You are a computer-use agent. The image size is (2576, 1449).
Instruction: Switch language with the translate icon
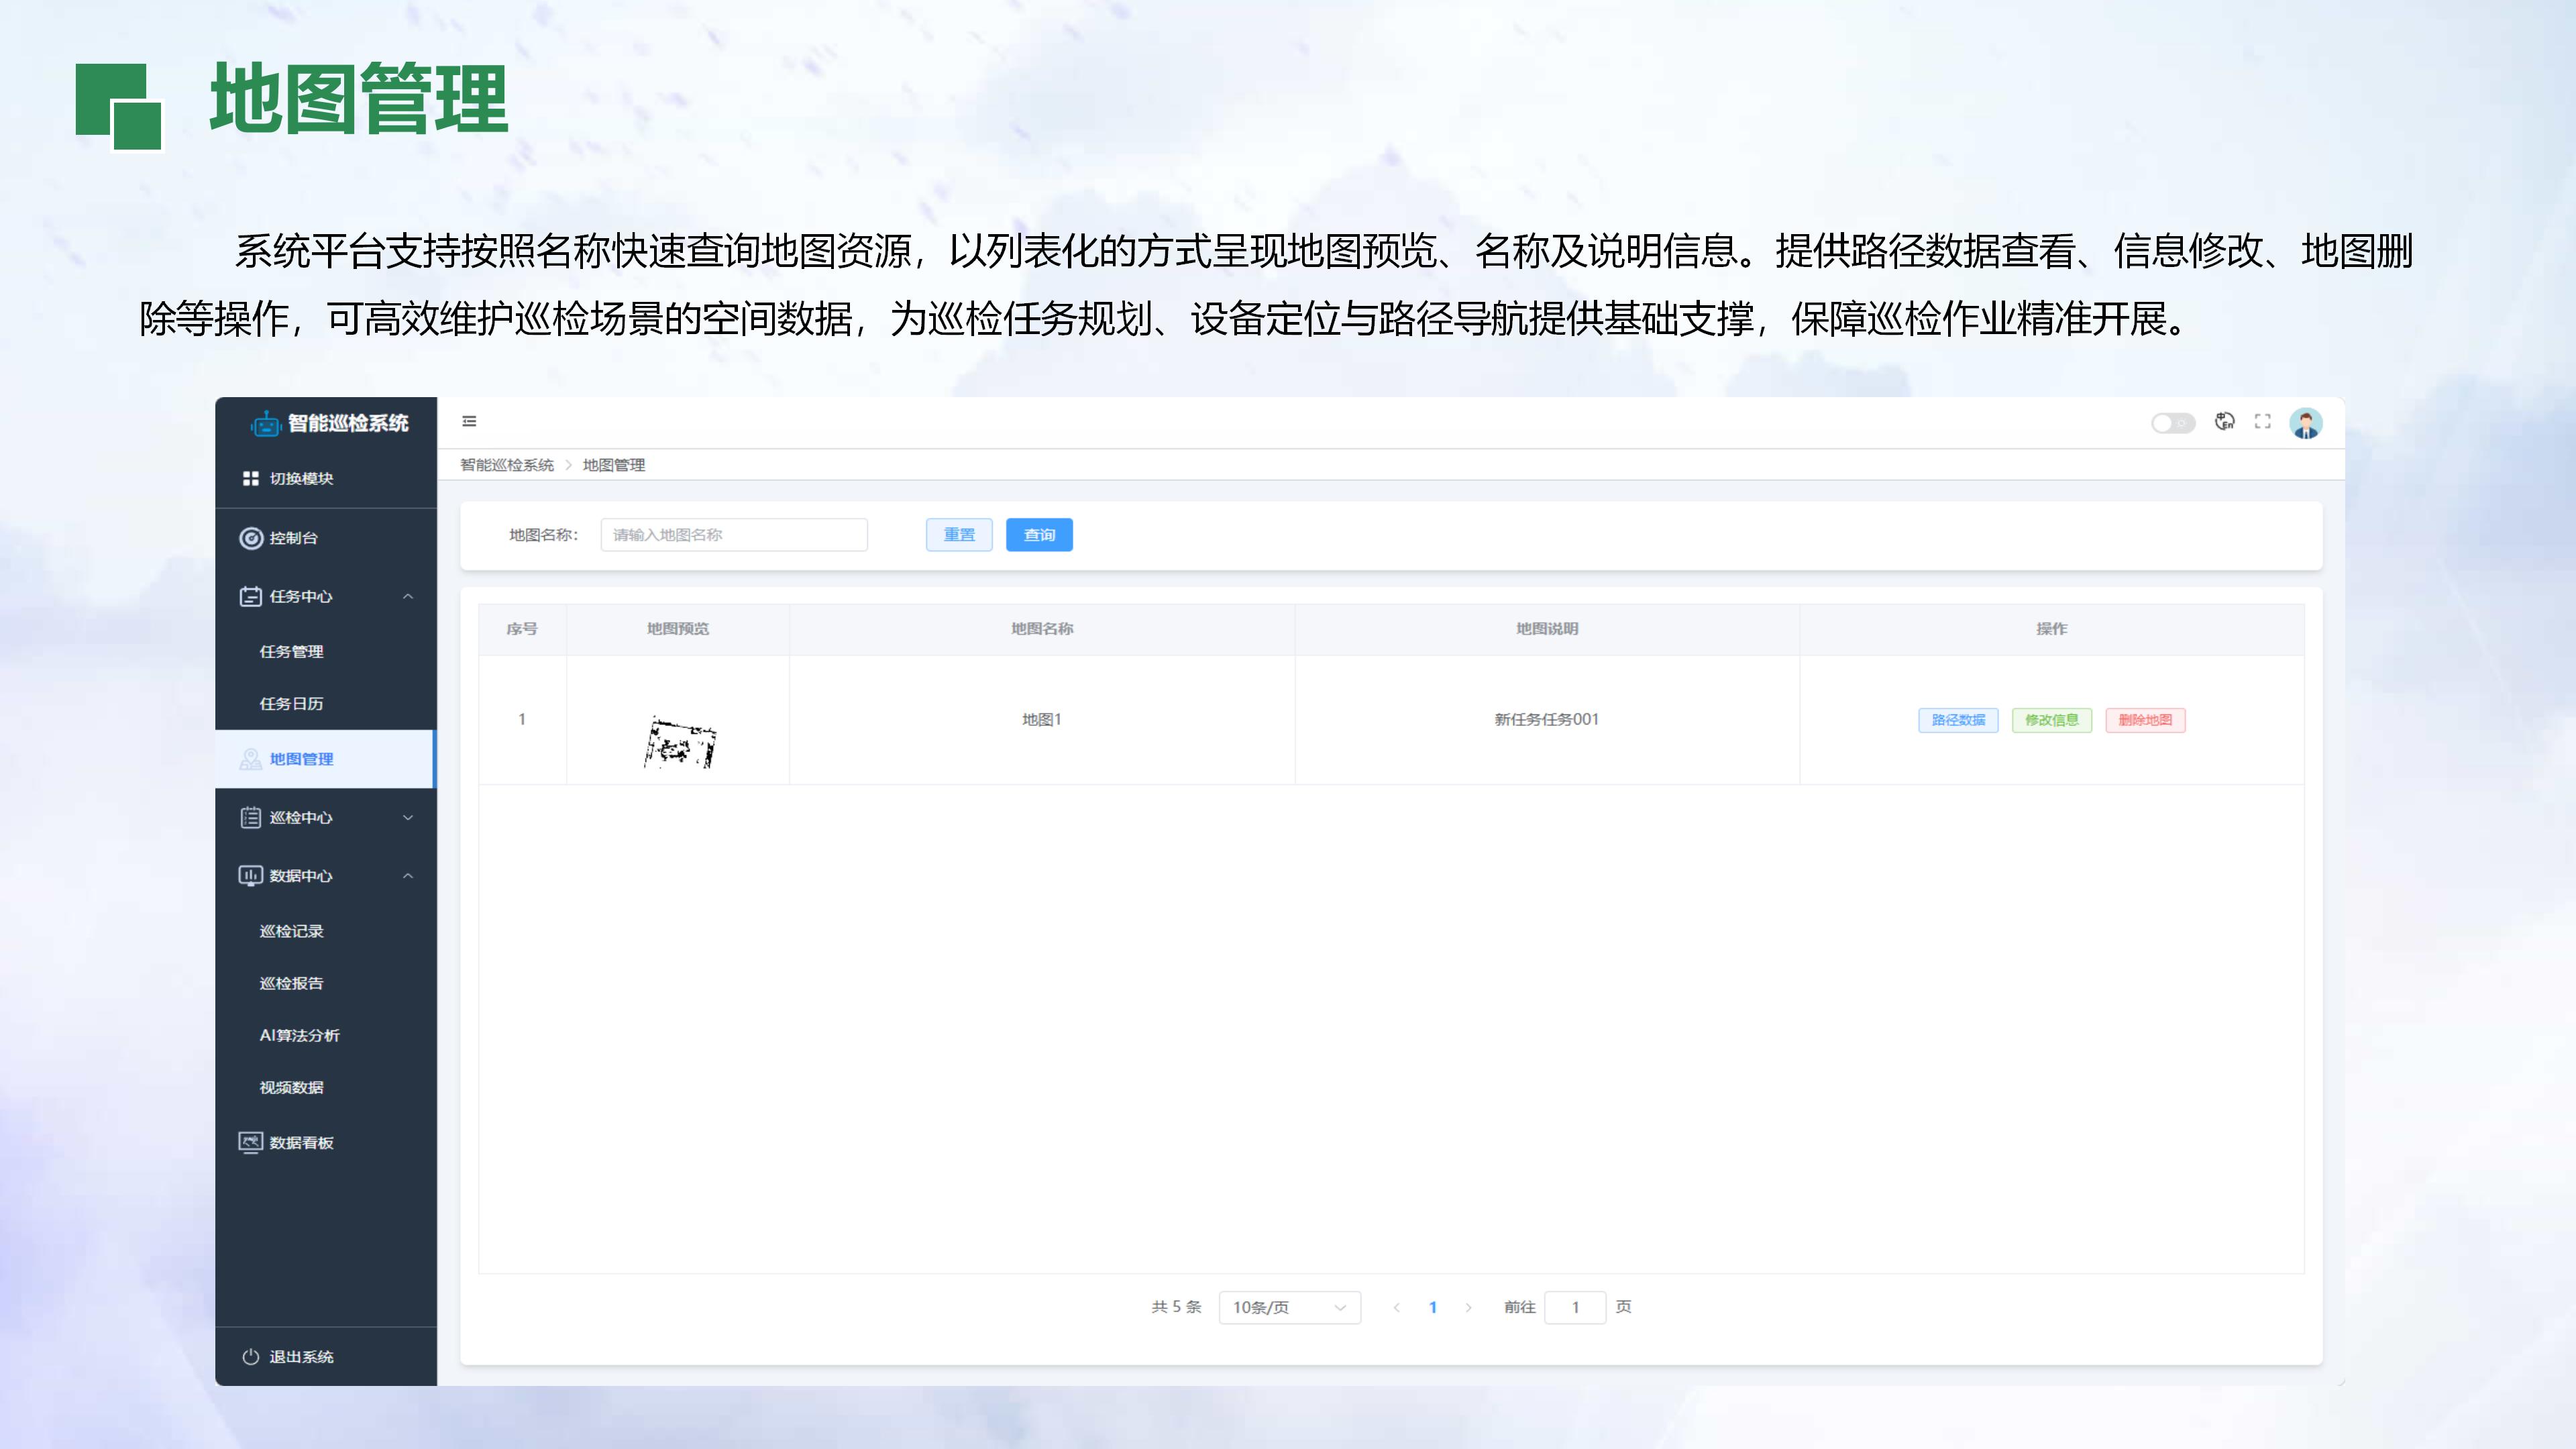[x=2224, y=422]
